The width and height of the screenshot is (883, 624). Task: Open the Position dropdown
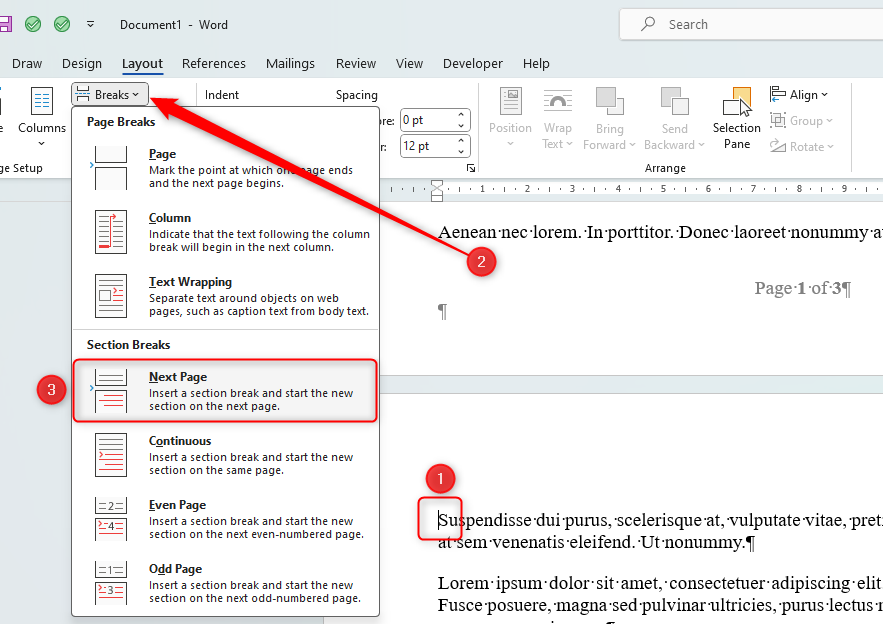pyautogui.click(x=510, y=117)
